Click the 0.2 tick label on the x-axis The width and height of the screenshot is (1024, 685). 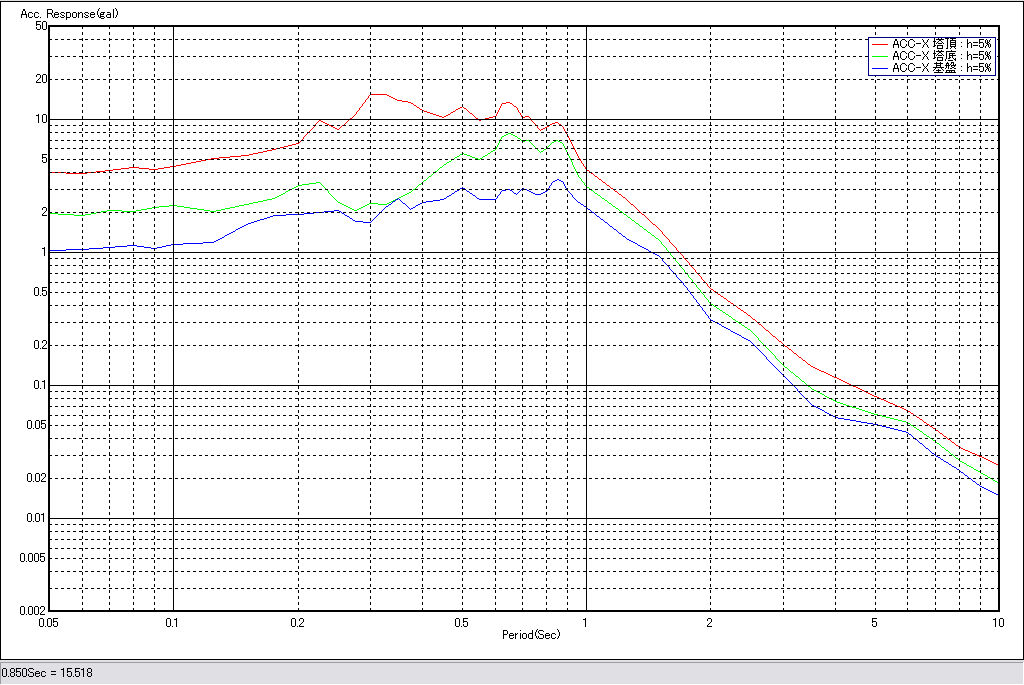(298, 623)
